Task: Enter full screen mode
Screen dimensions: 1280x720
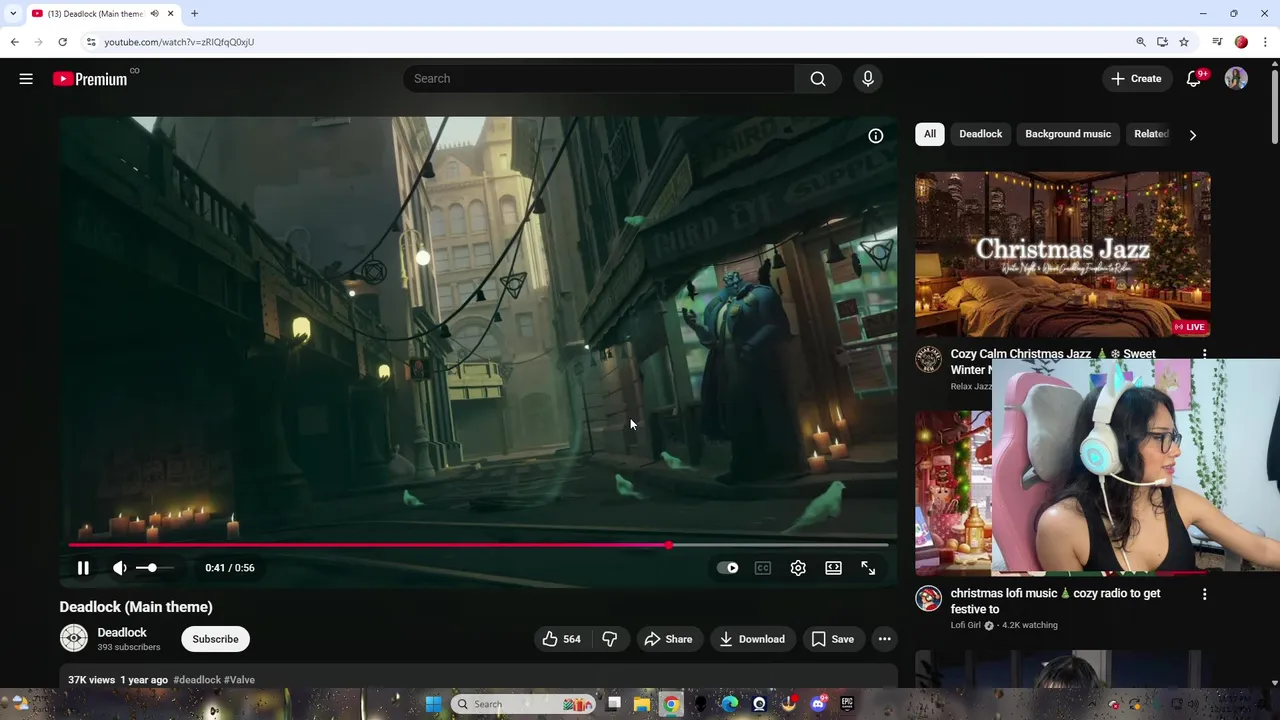Action: pos(868,568)
